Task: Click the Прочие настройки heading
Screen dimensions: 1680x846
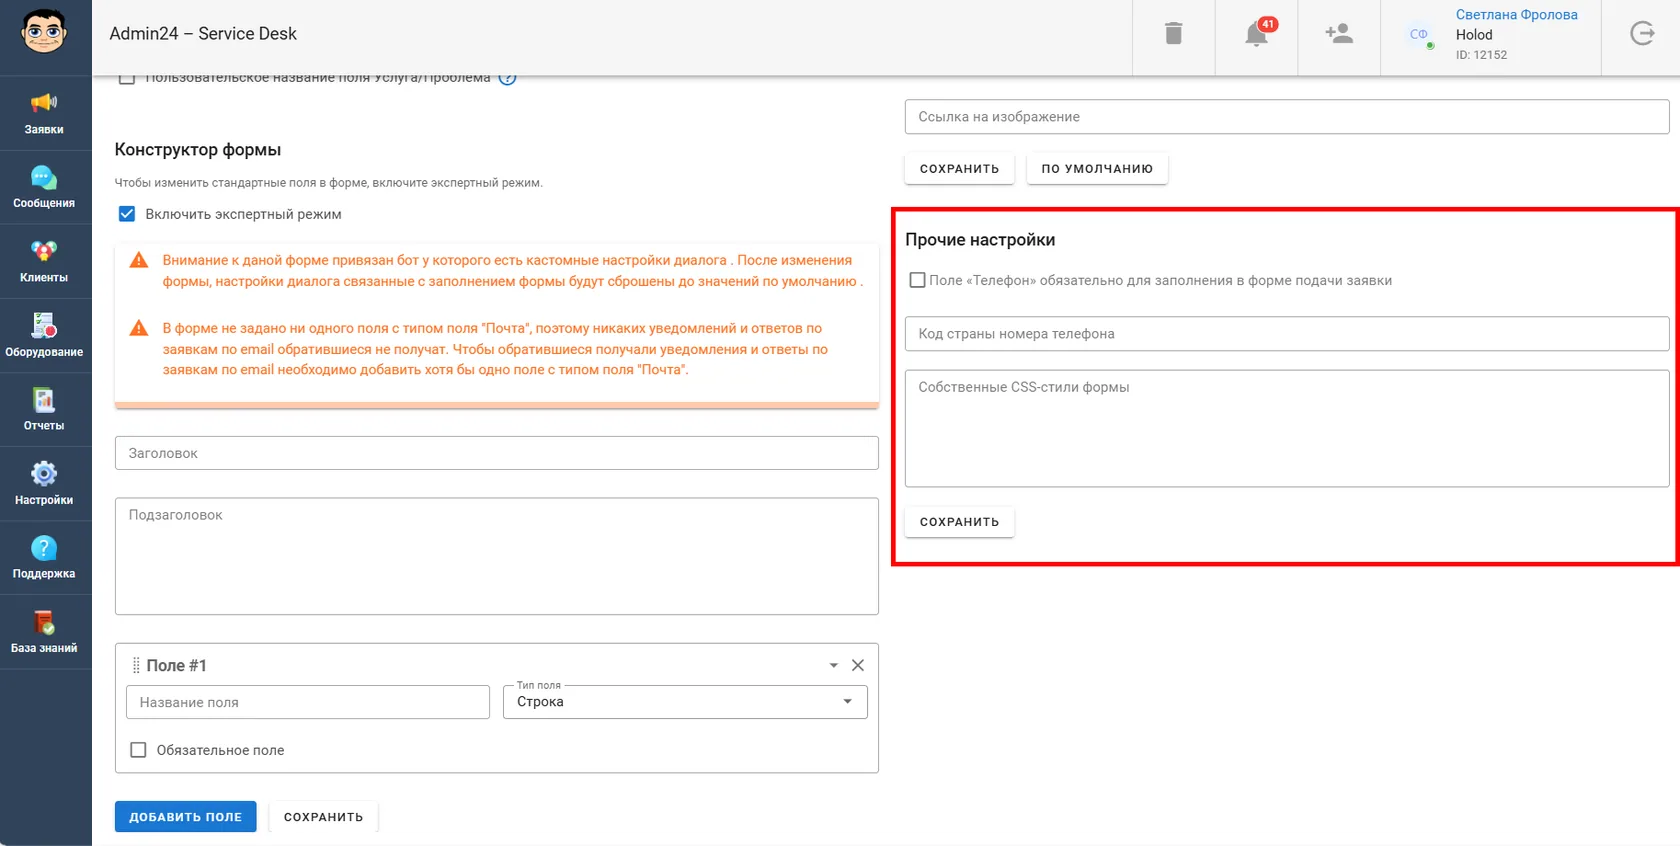Action: (x=980, y=240)
